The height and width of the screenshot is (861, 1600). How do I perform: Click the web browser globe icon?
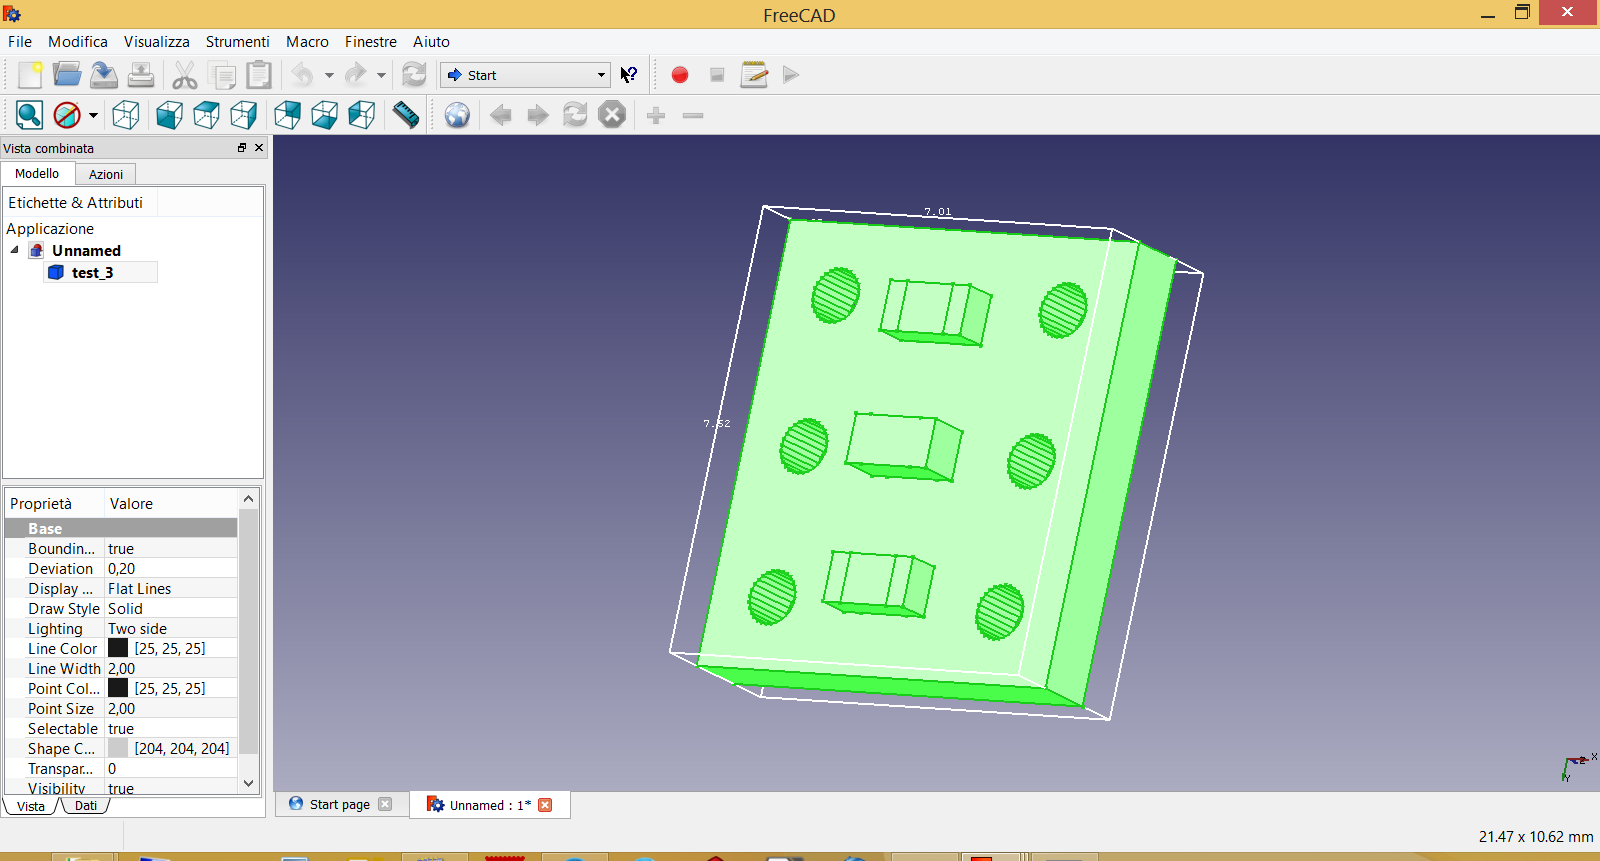coord(457,116)
